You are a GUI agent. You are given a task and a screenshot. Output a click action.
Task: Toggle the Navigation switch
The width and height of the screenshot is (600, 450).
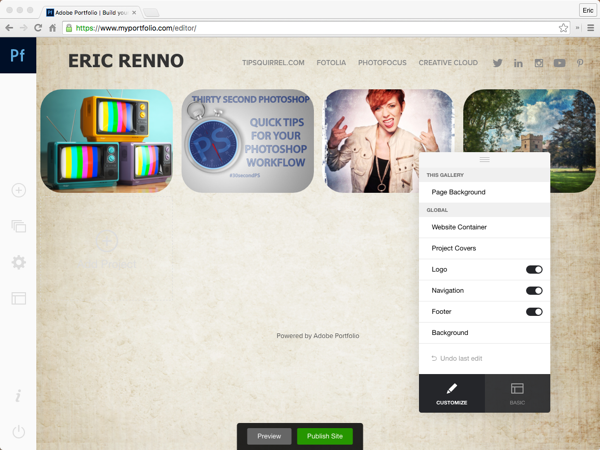pos(534,290)
